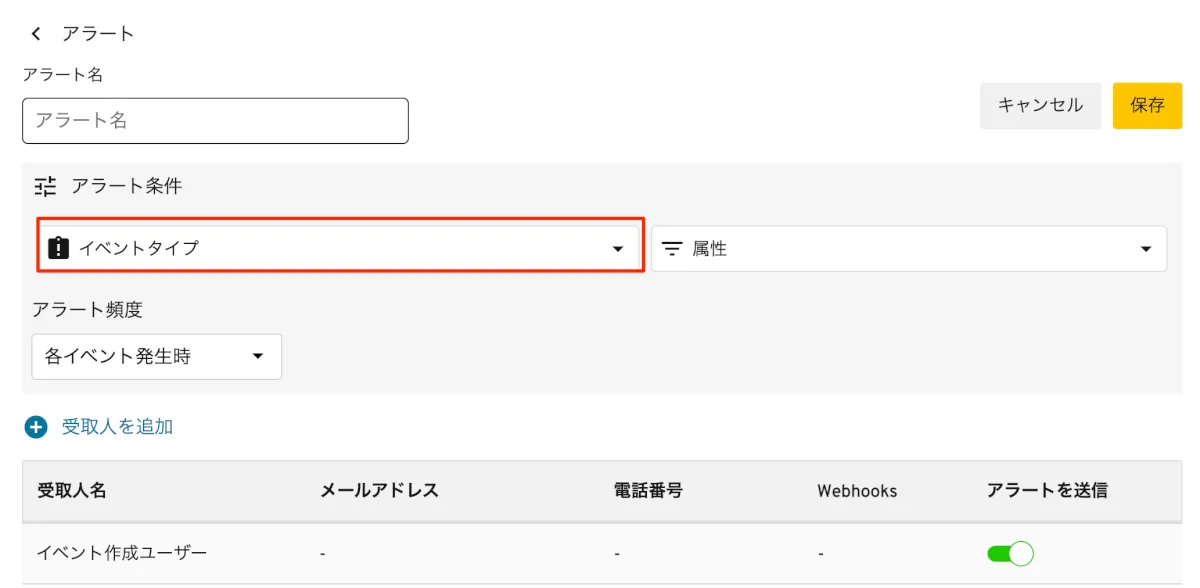Focus the アラート名 input field
Image resolution: width=1200 pixels, height=588 pixels.
pyautogui.click(x=215, y=121)
